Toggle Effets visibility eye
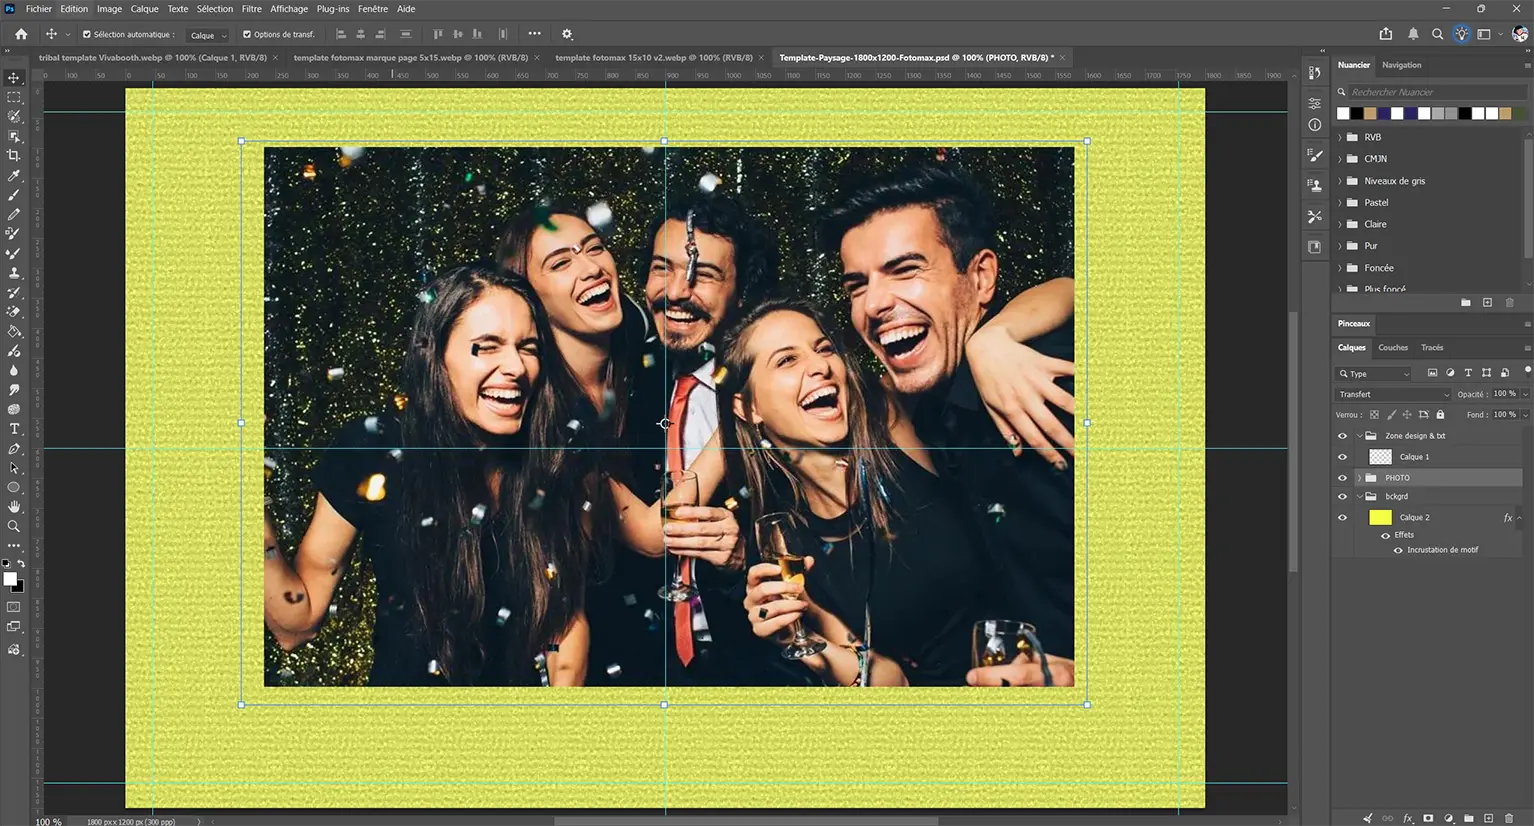Image resolution: width=1534 pixels, height=826 pixels. [1386, 536]
